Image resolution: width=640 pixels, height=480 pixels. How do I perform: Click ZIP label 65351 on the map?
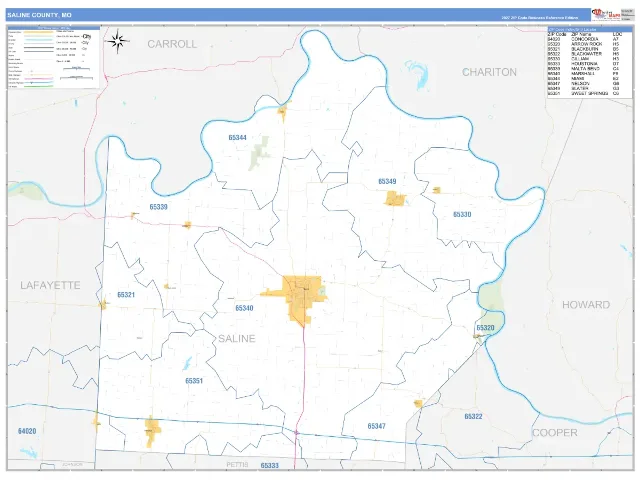coord(194,381)
